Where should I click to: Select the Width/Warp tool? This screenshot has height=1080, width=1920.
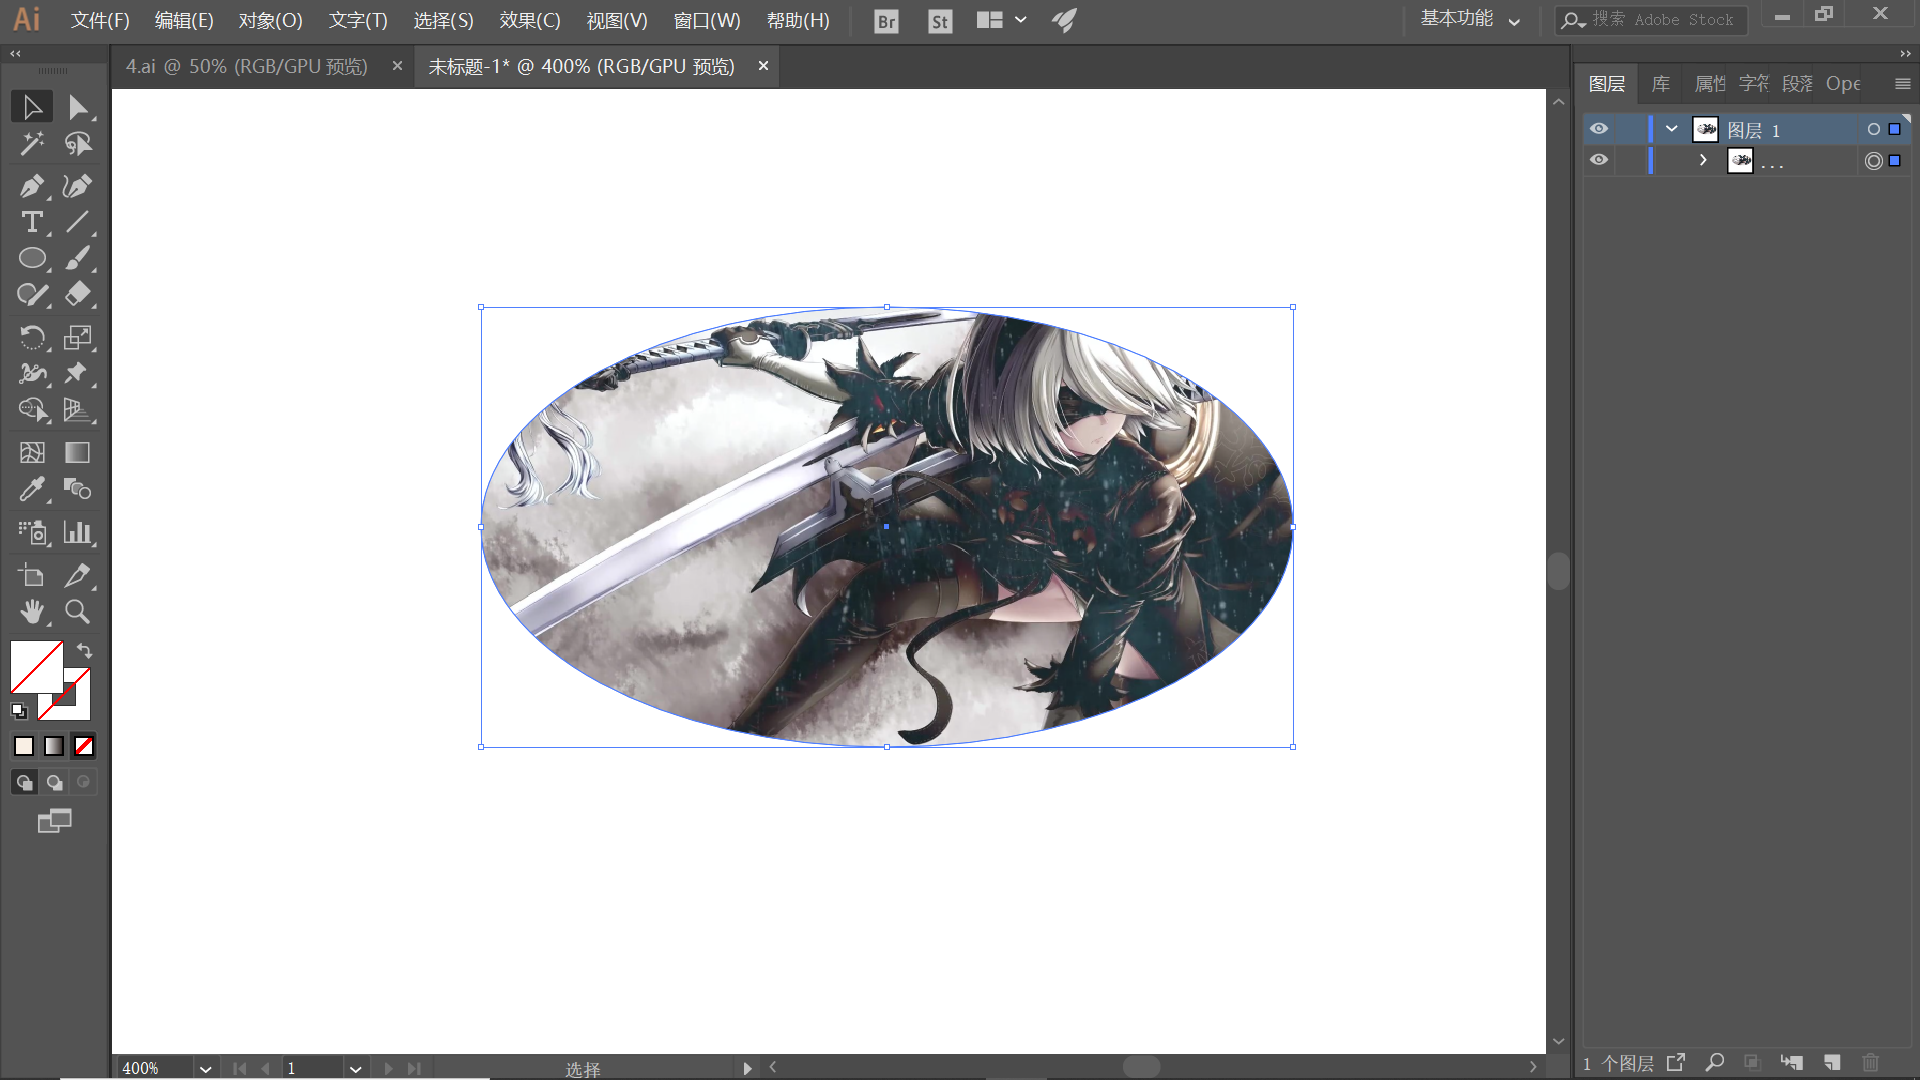click(x=32, y=373)
